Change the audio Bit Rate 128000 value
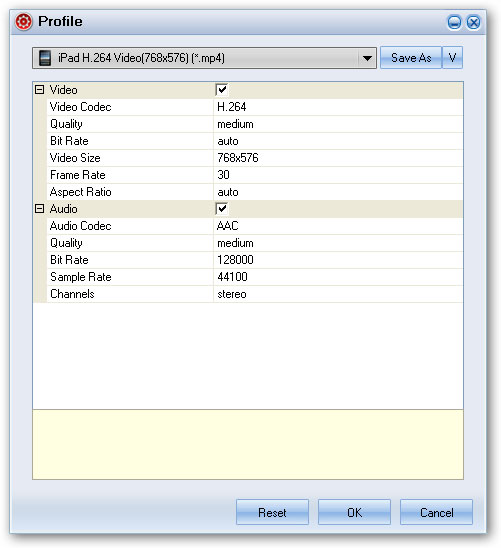The width and height of the screenshot is (501, 548). coord(338,260)
